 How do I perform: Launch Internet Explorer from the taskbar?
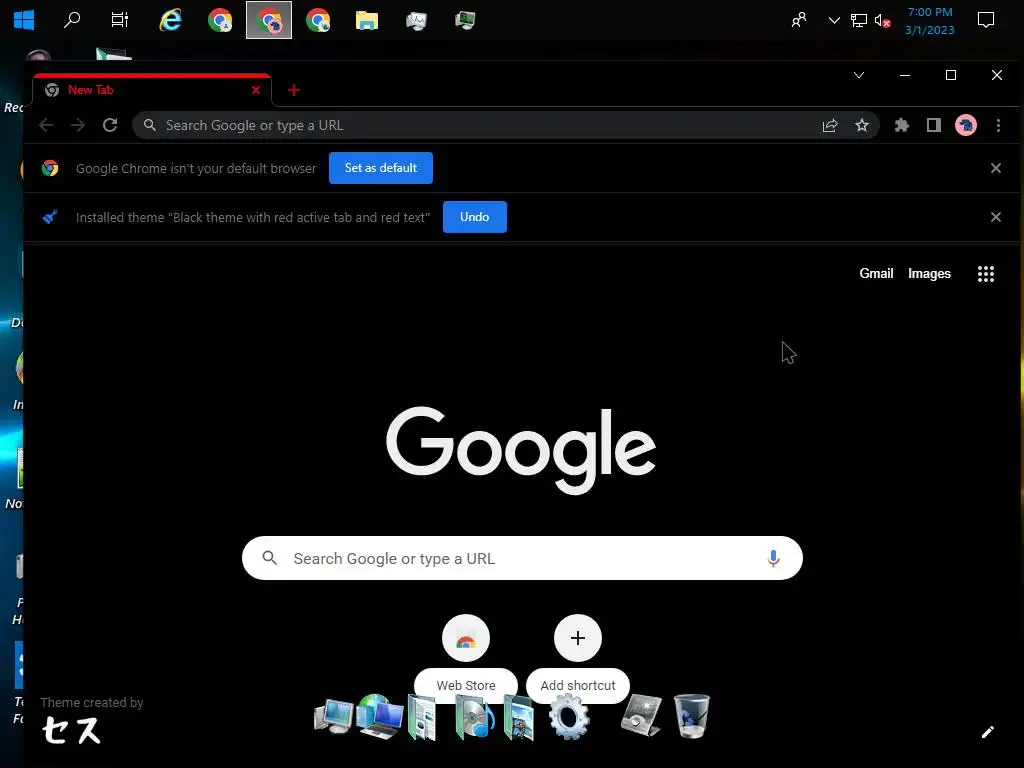click(170, 20)
